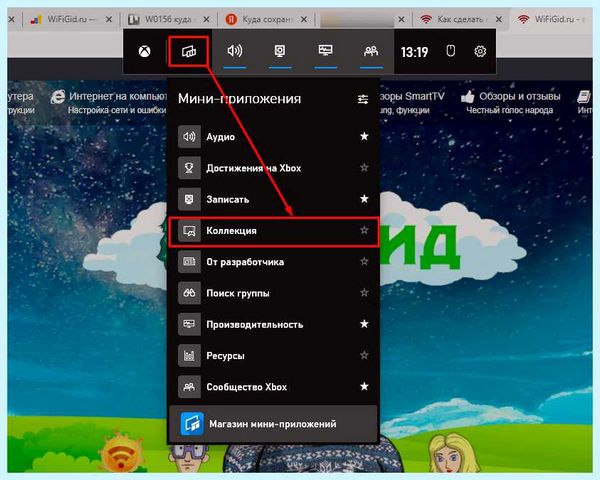Viewport: 600px width, 480px height.
Task: Click the Записать capture icon
Action: [x=189, y=199]
